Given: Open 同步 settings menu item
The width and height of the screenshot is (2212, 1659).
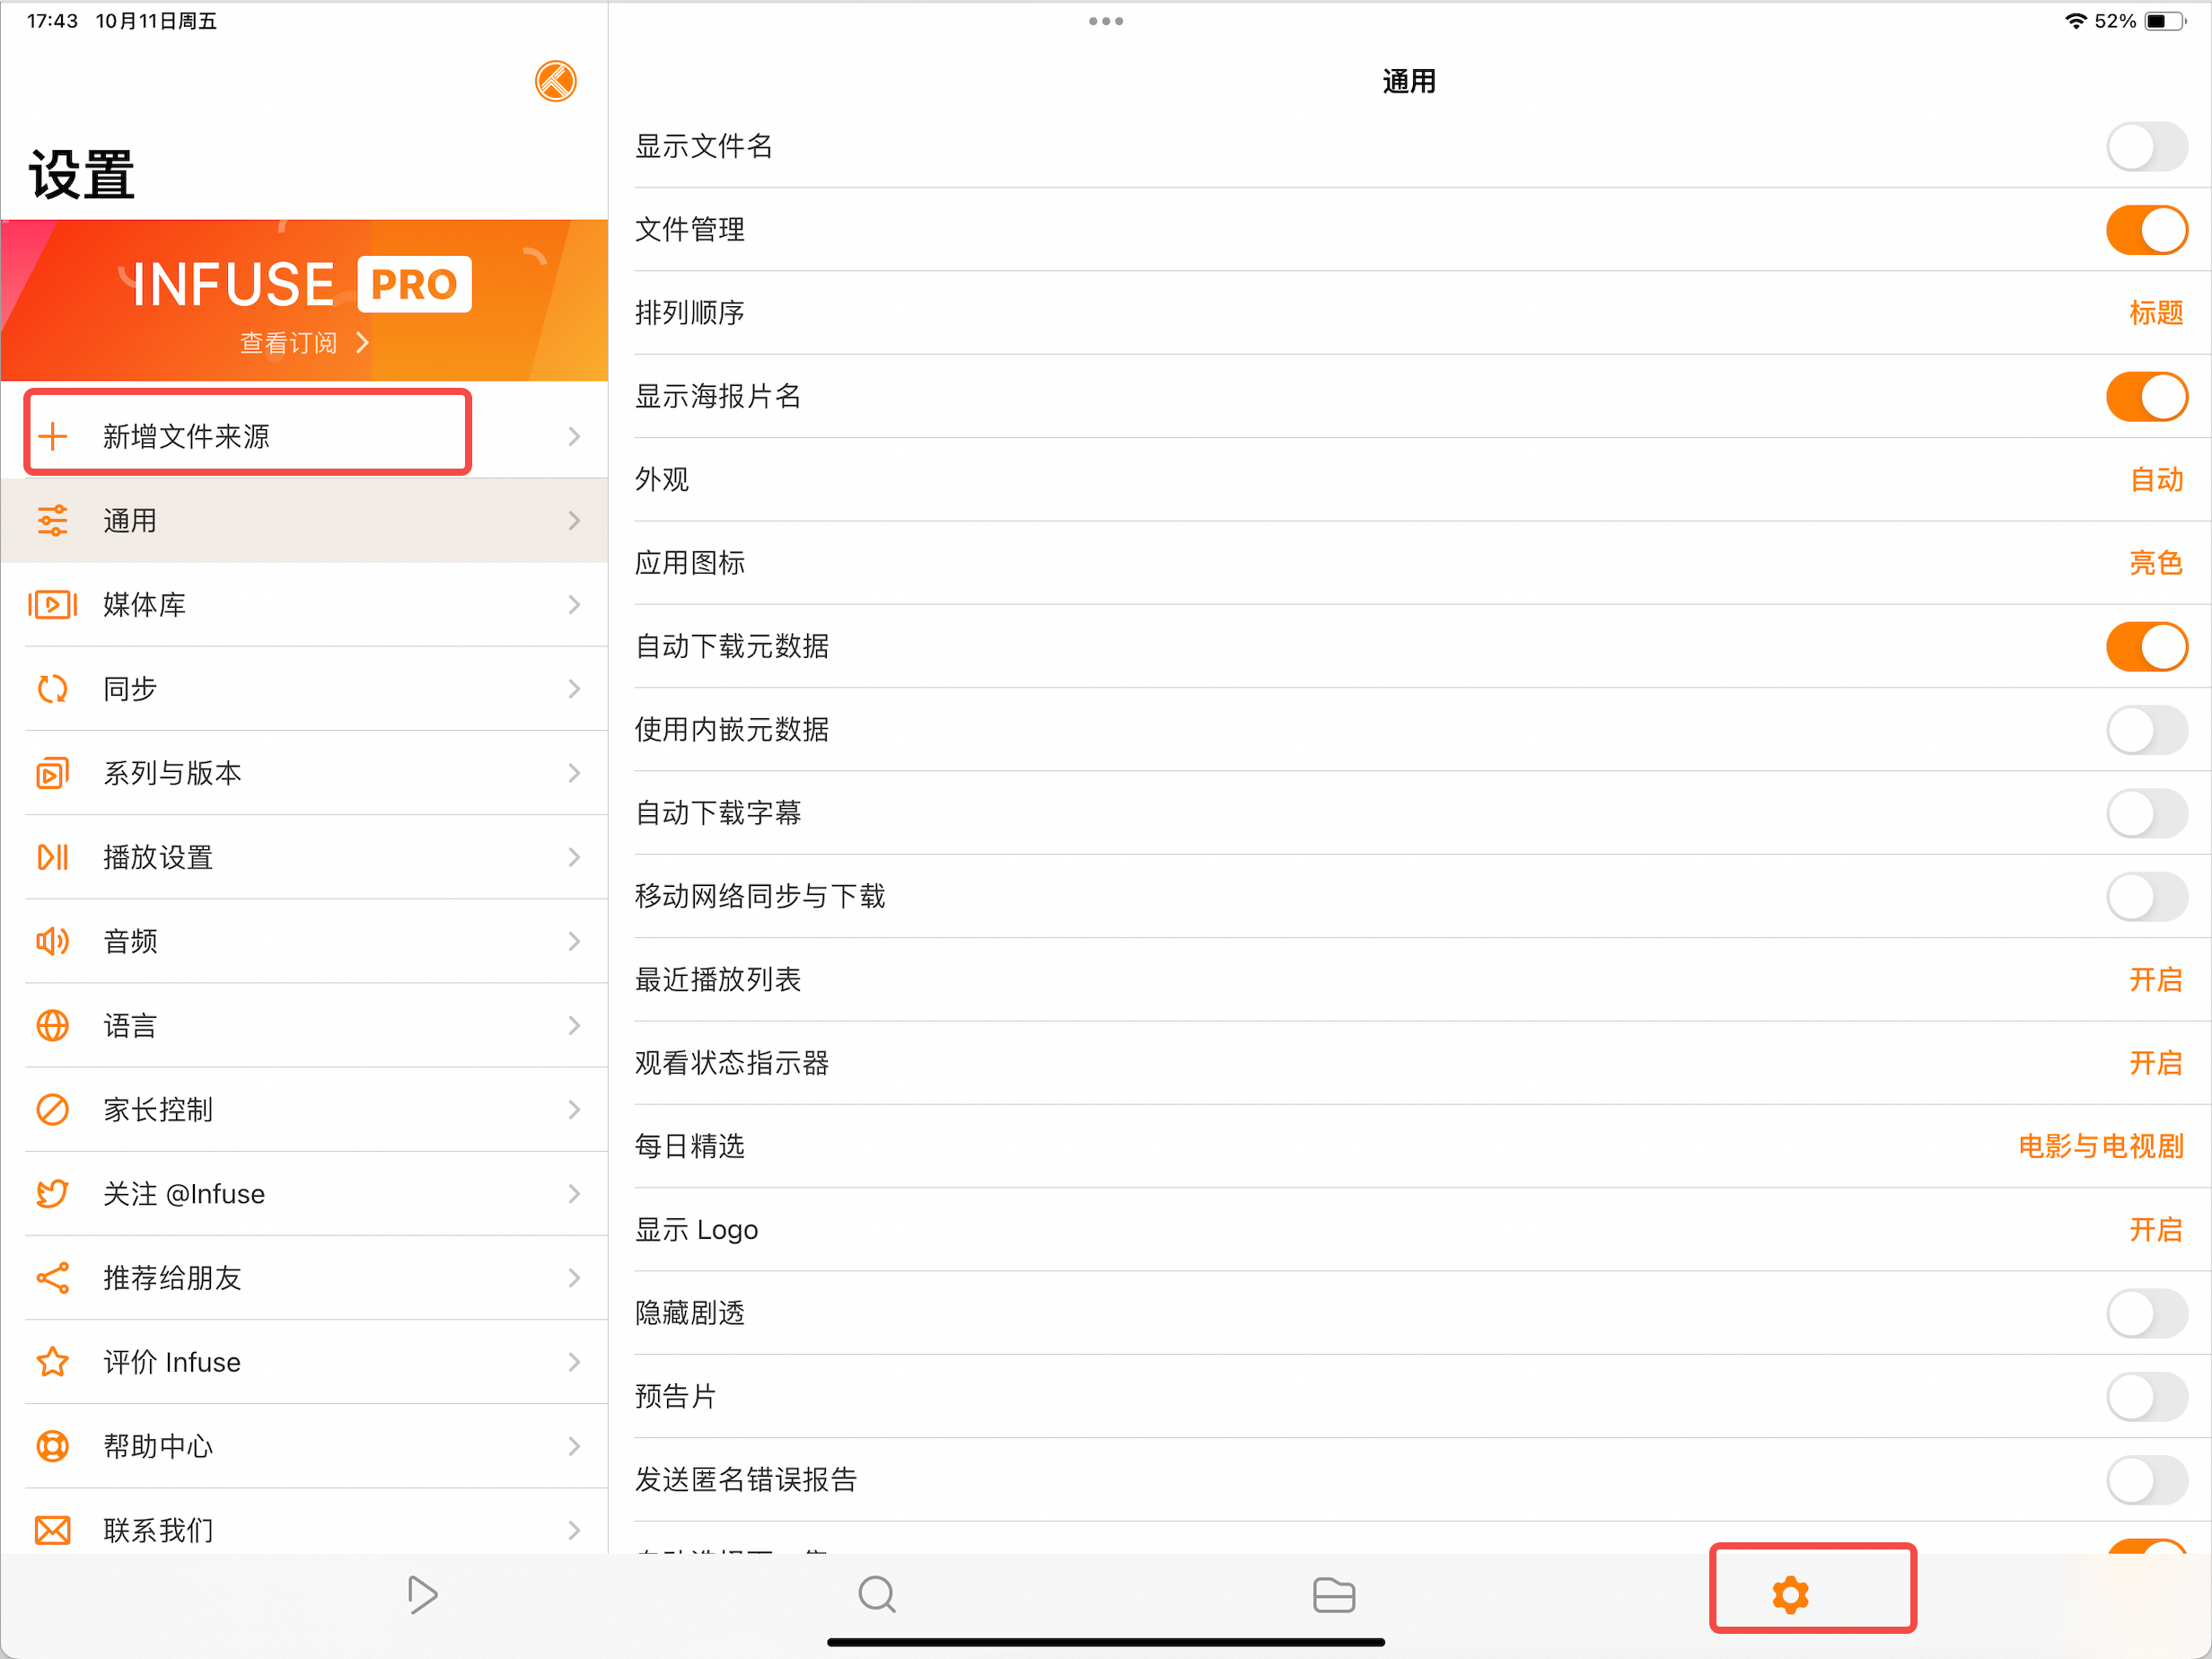Looking at the screenshot, I should click(304, 688).
